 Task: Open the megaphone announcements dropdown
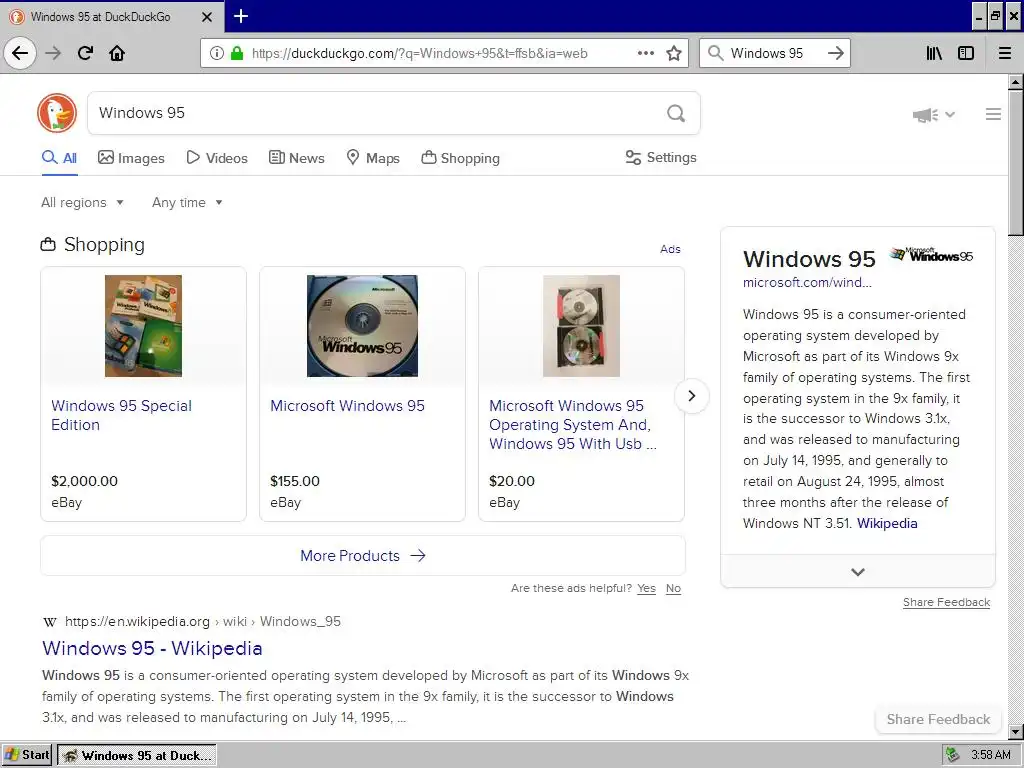click(x=934, y=115)
